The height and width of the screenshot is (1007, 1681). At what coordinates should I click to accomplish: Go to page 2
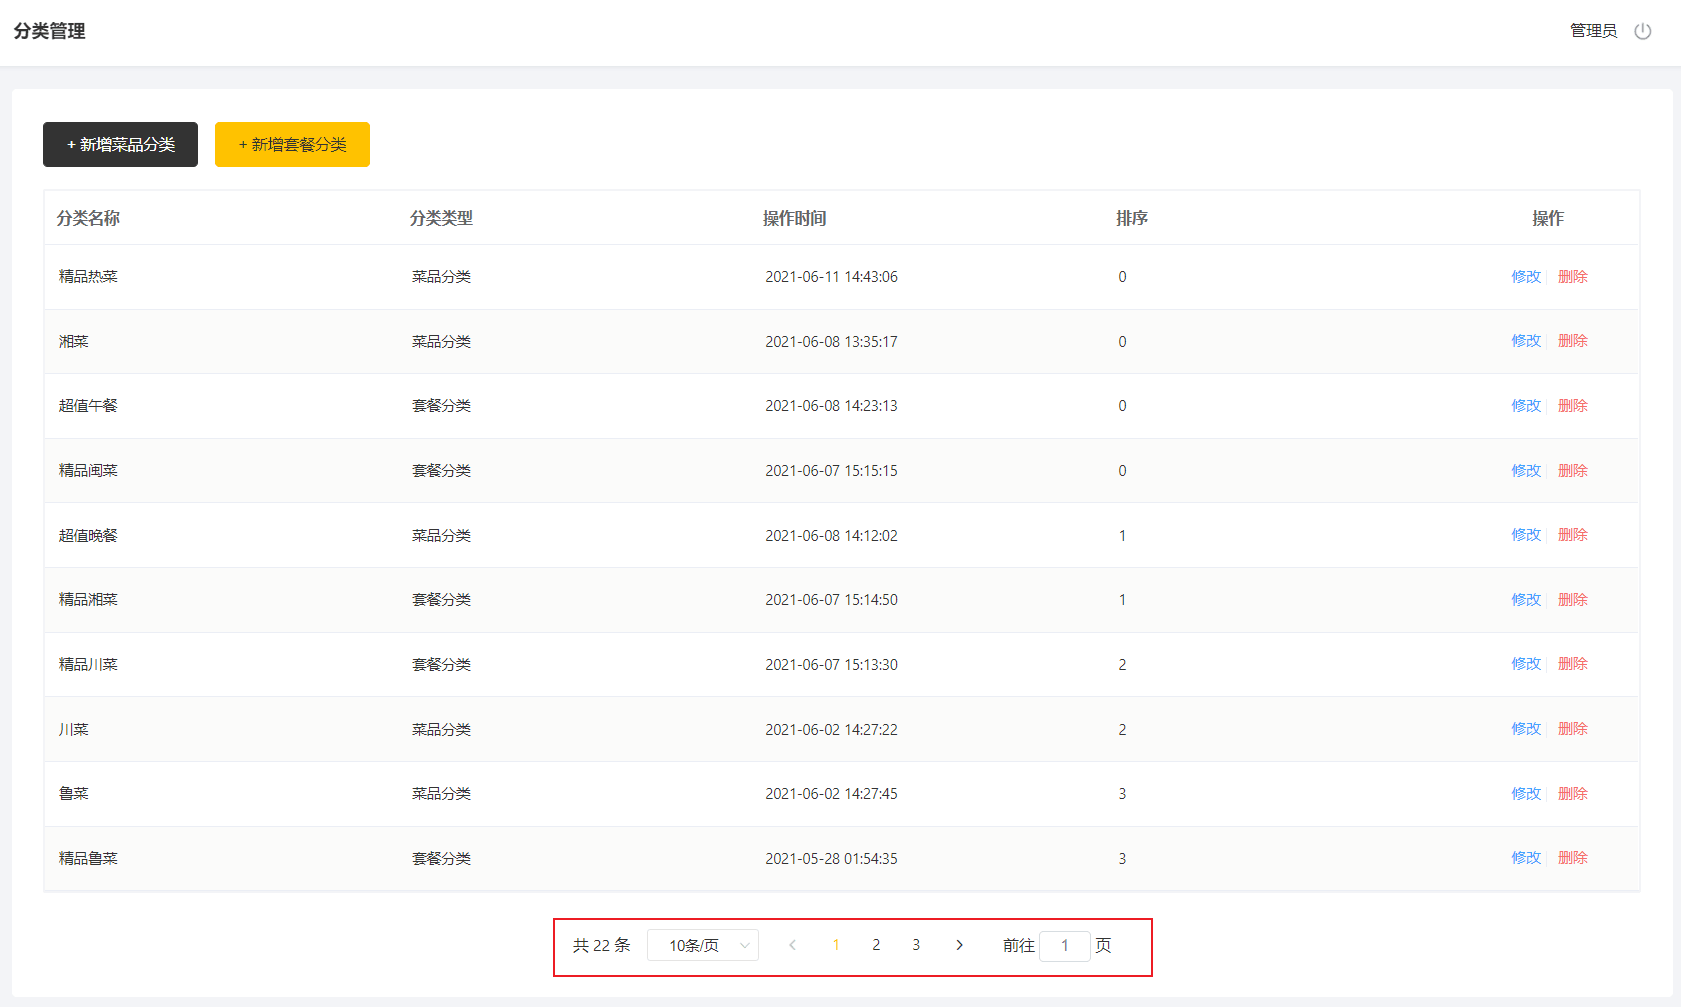876,945
